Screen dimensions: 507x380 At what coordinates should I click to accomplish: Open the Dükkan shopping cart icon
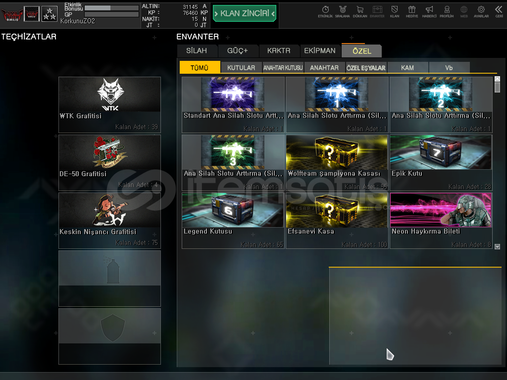click(360, 11)
